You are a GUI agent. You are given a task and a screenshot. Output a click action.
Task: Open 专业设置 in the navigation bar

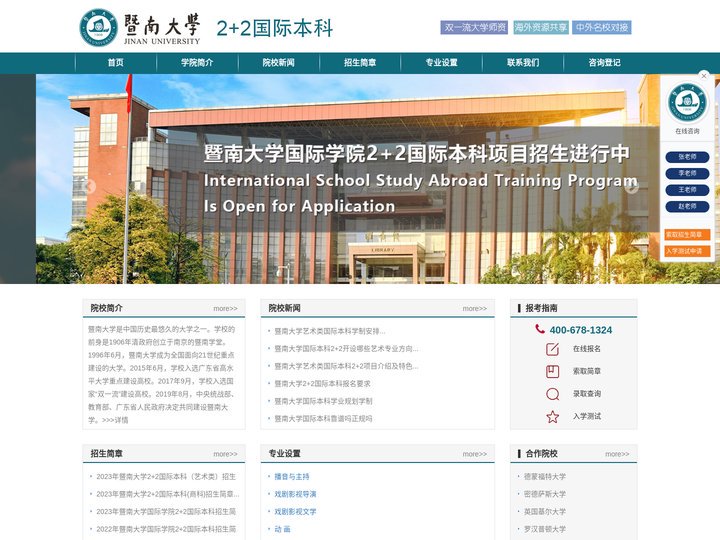(x=441, y=63)
